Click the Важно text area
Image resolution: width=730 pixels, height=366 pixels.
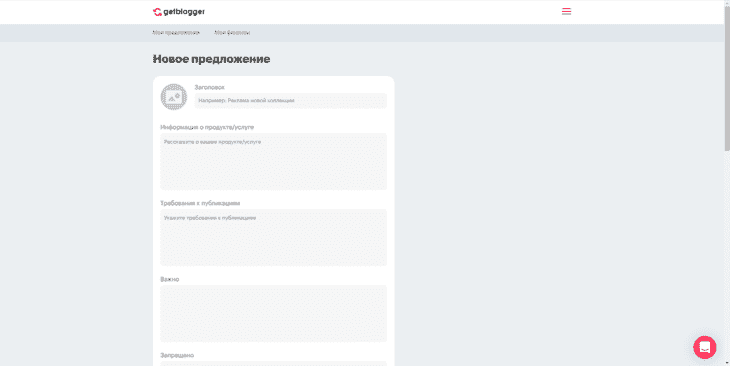tap(273, 313)
